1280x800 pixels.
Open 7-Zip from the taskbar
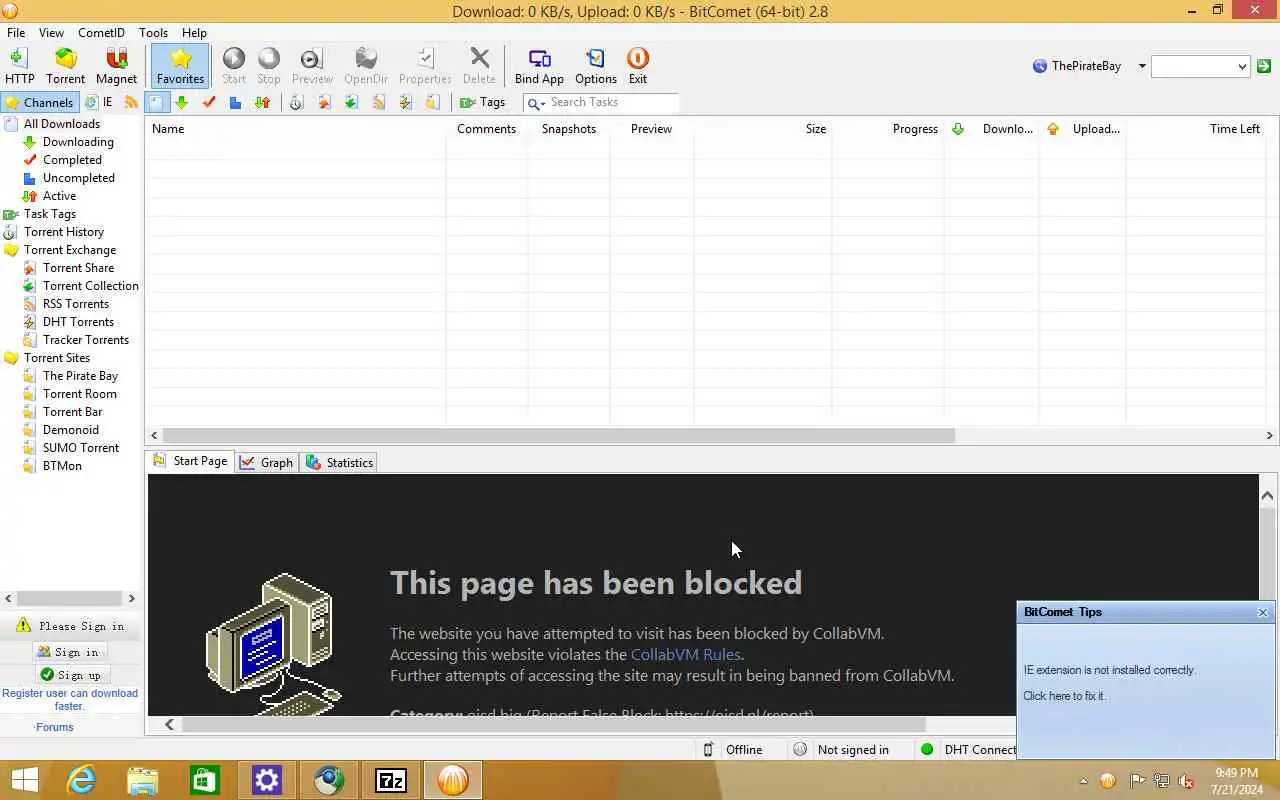coord(390,780)
